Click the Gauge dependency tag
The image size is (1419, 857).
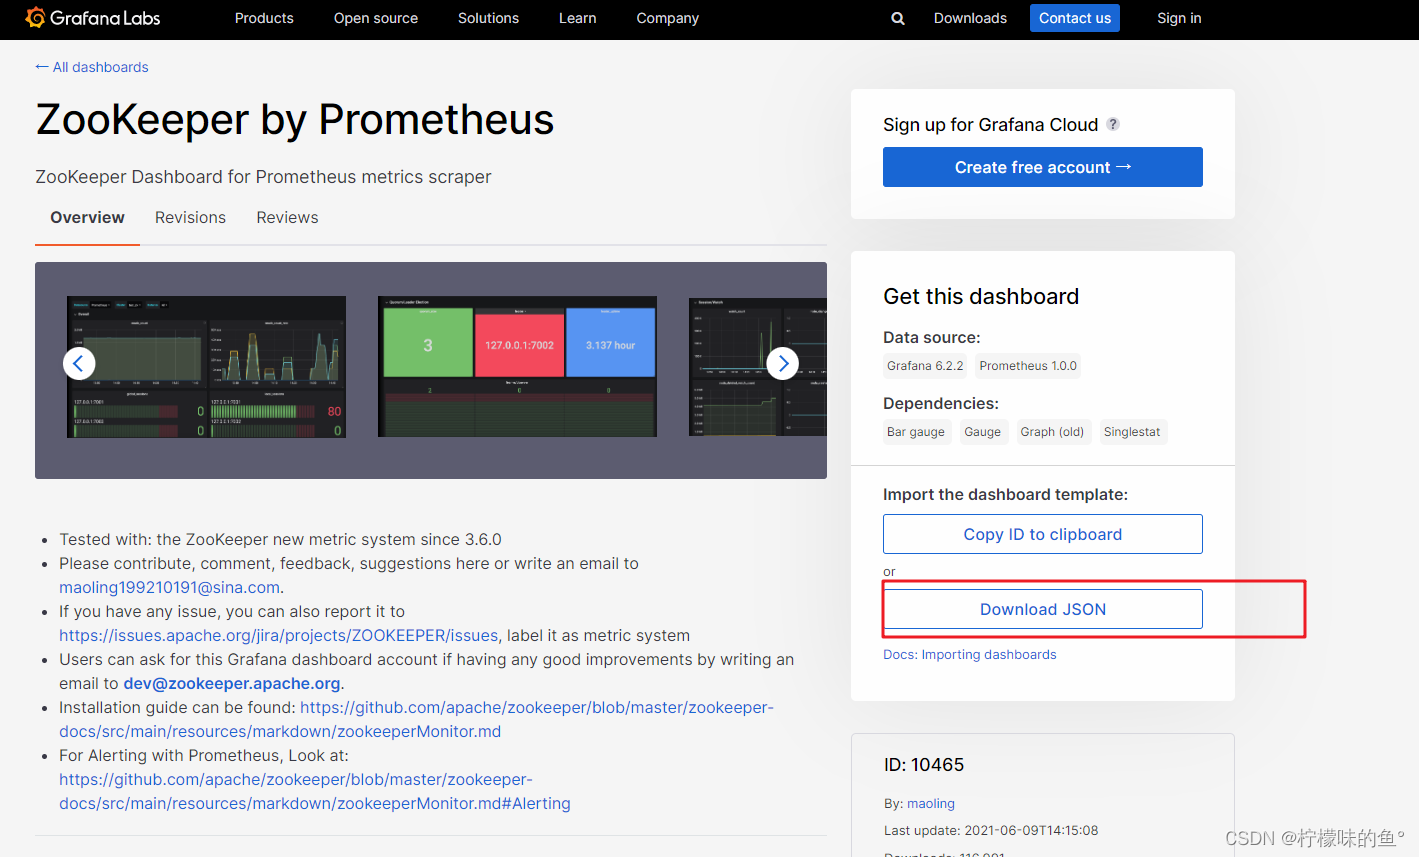point(982,432)
